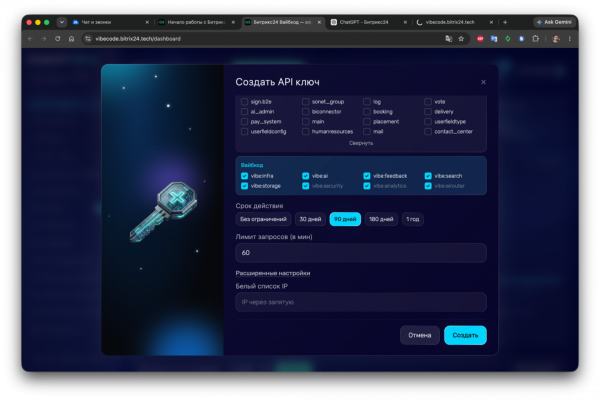The width and height of the screenshot is (600, 400).
Task: Uncheck the vibe:infra scope checkbox
Action: tap(245, 176)
